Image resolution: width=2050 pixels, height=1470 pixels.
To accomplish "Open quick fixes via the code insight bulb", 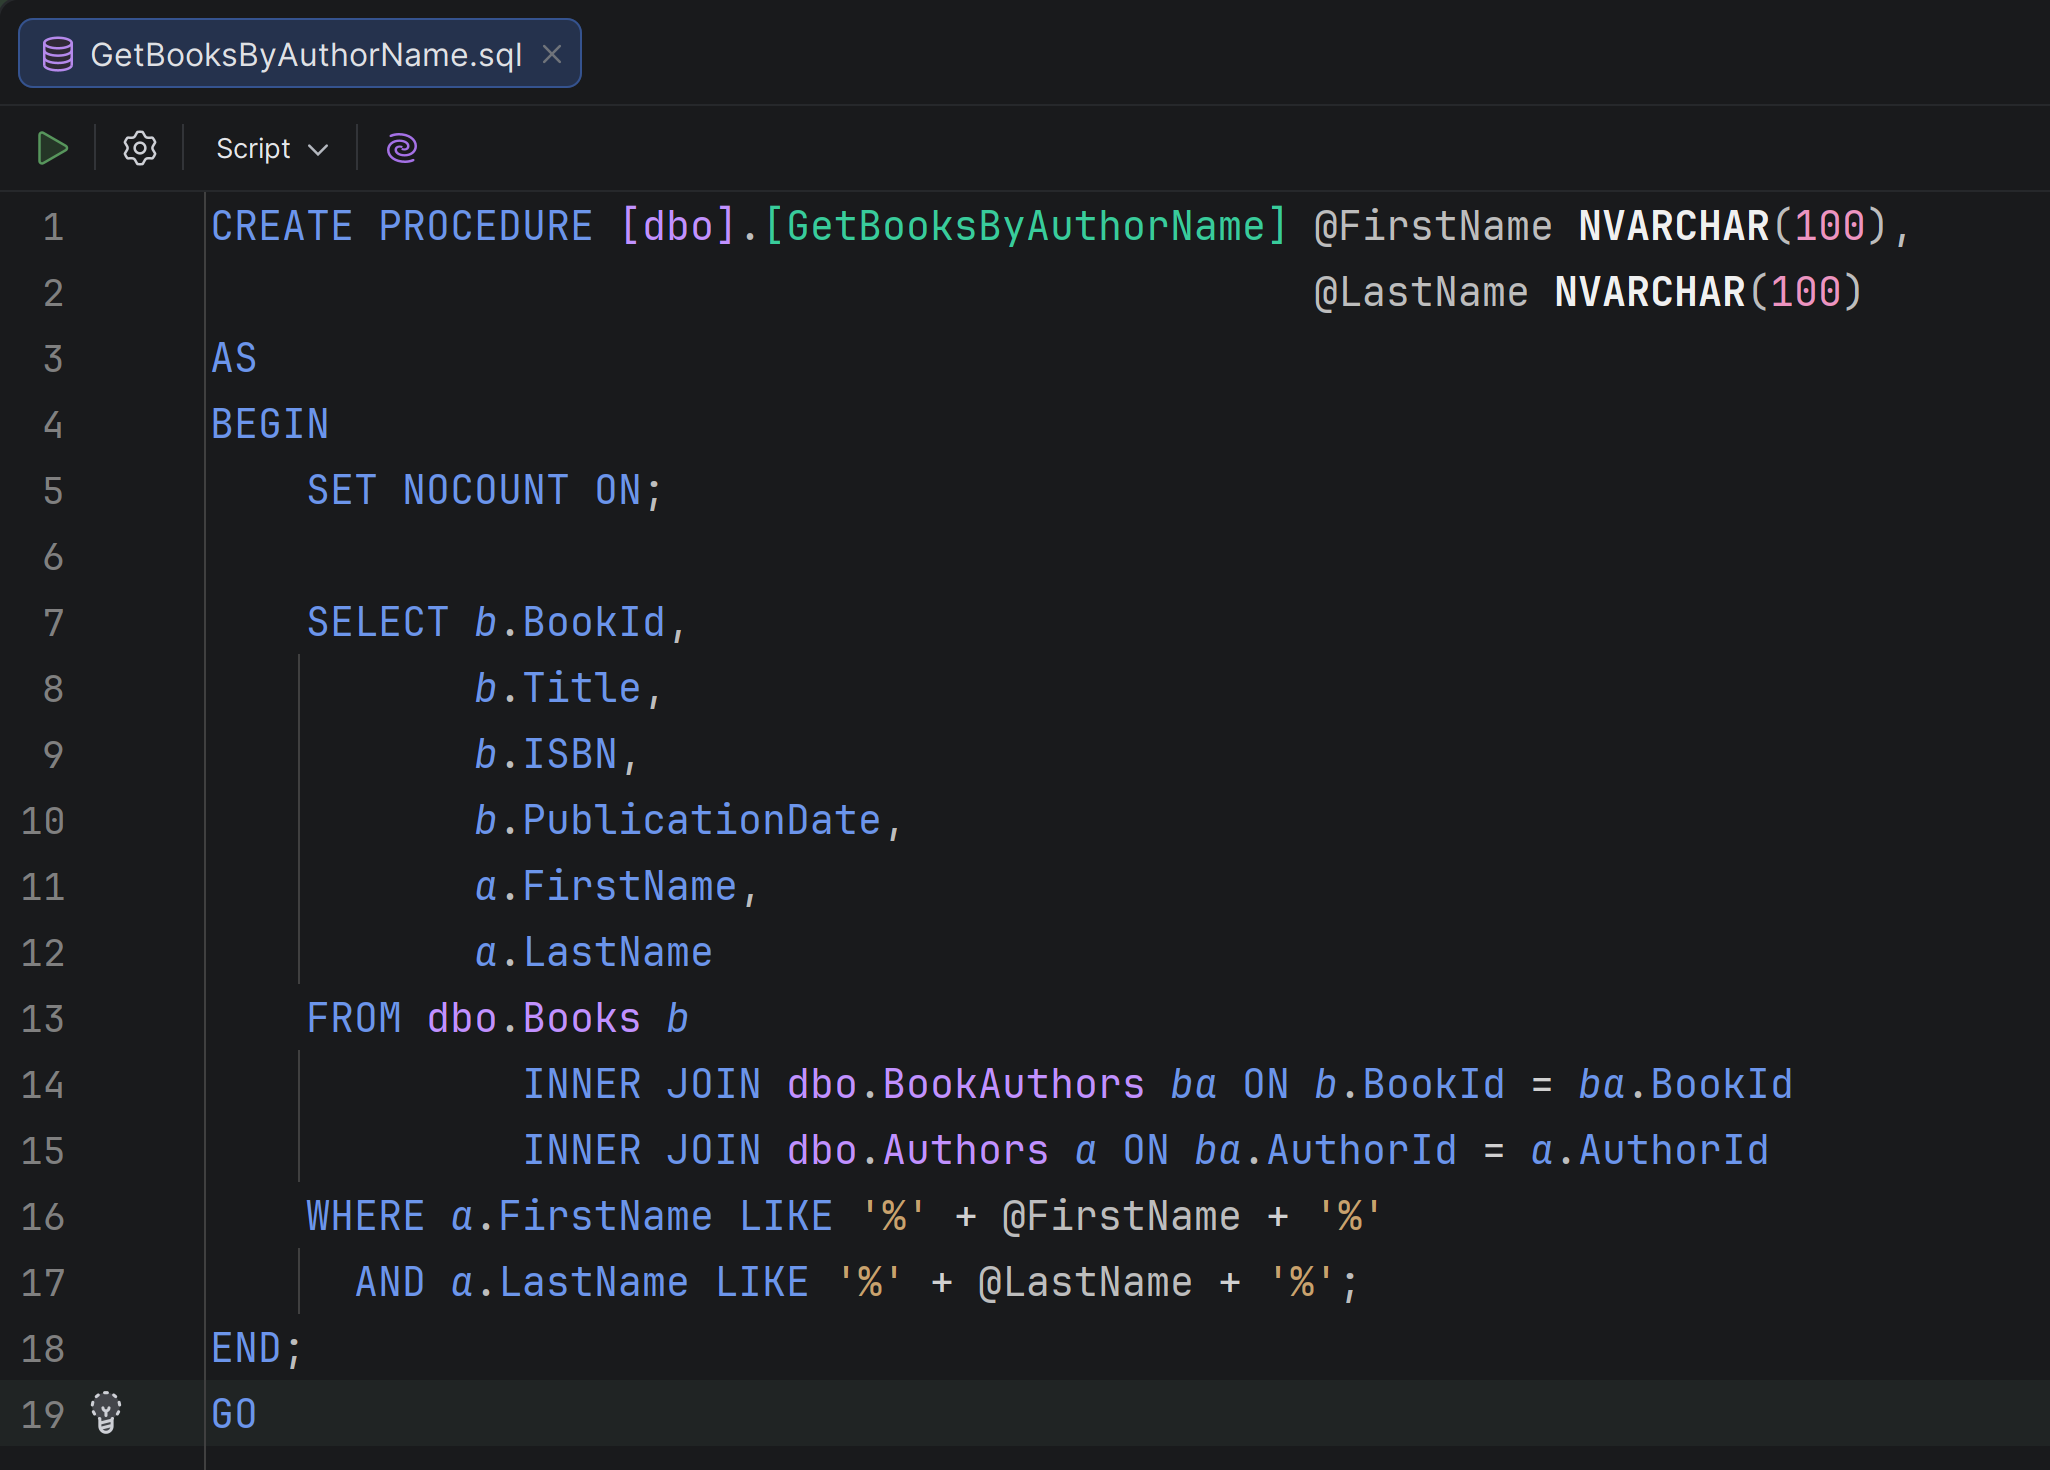I will coord(105,1413).
